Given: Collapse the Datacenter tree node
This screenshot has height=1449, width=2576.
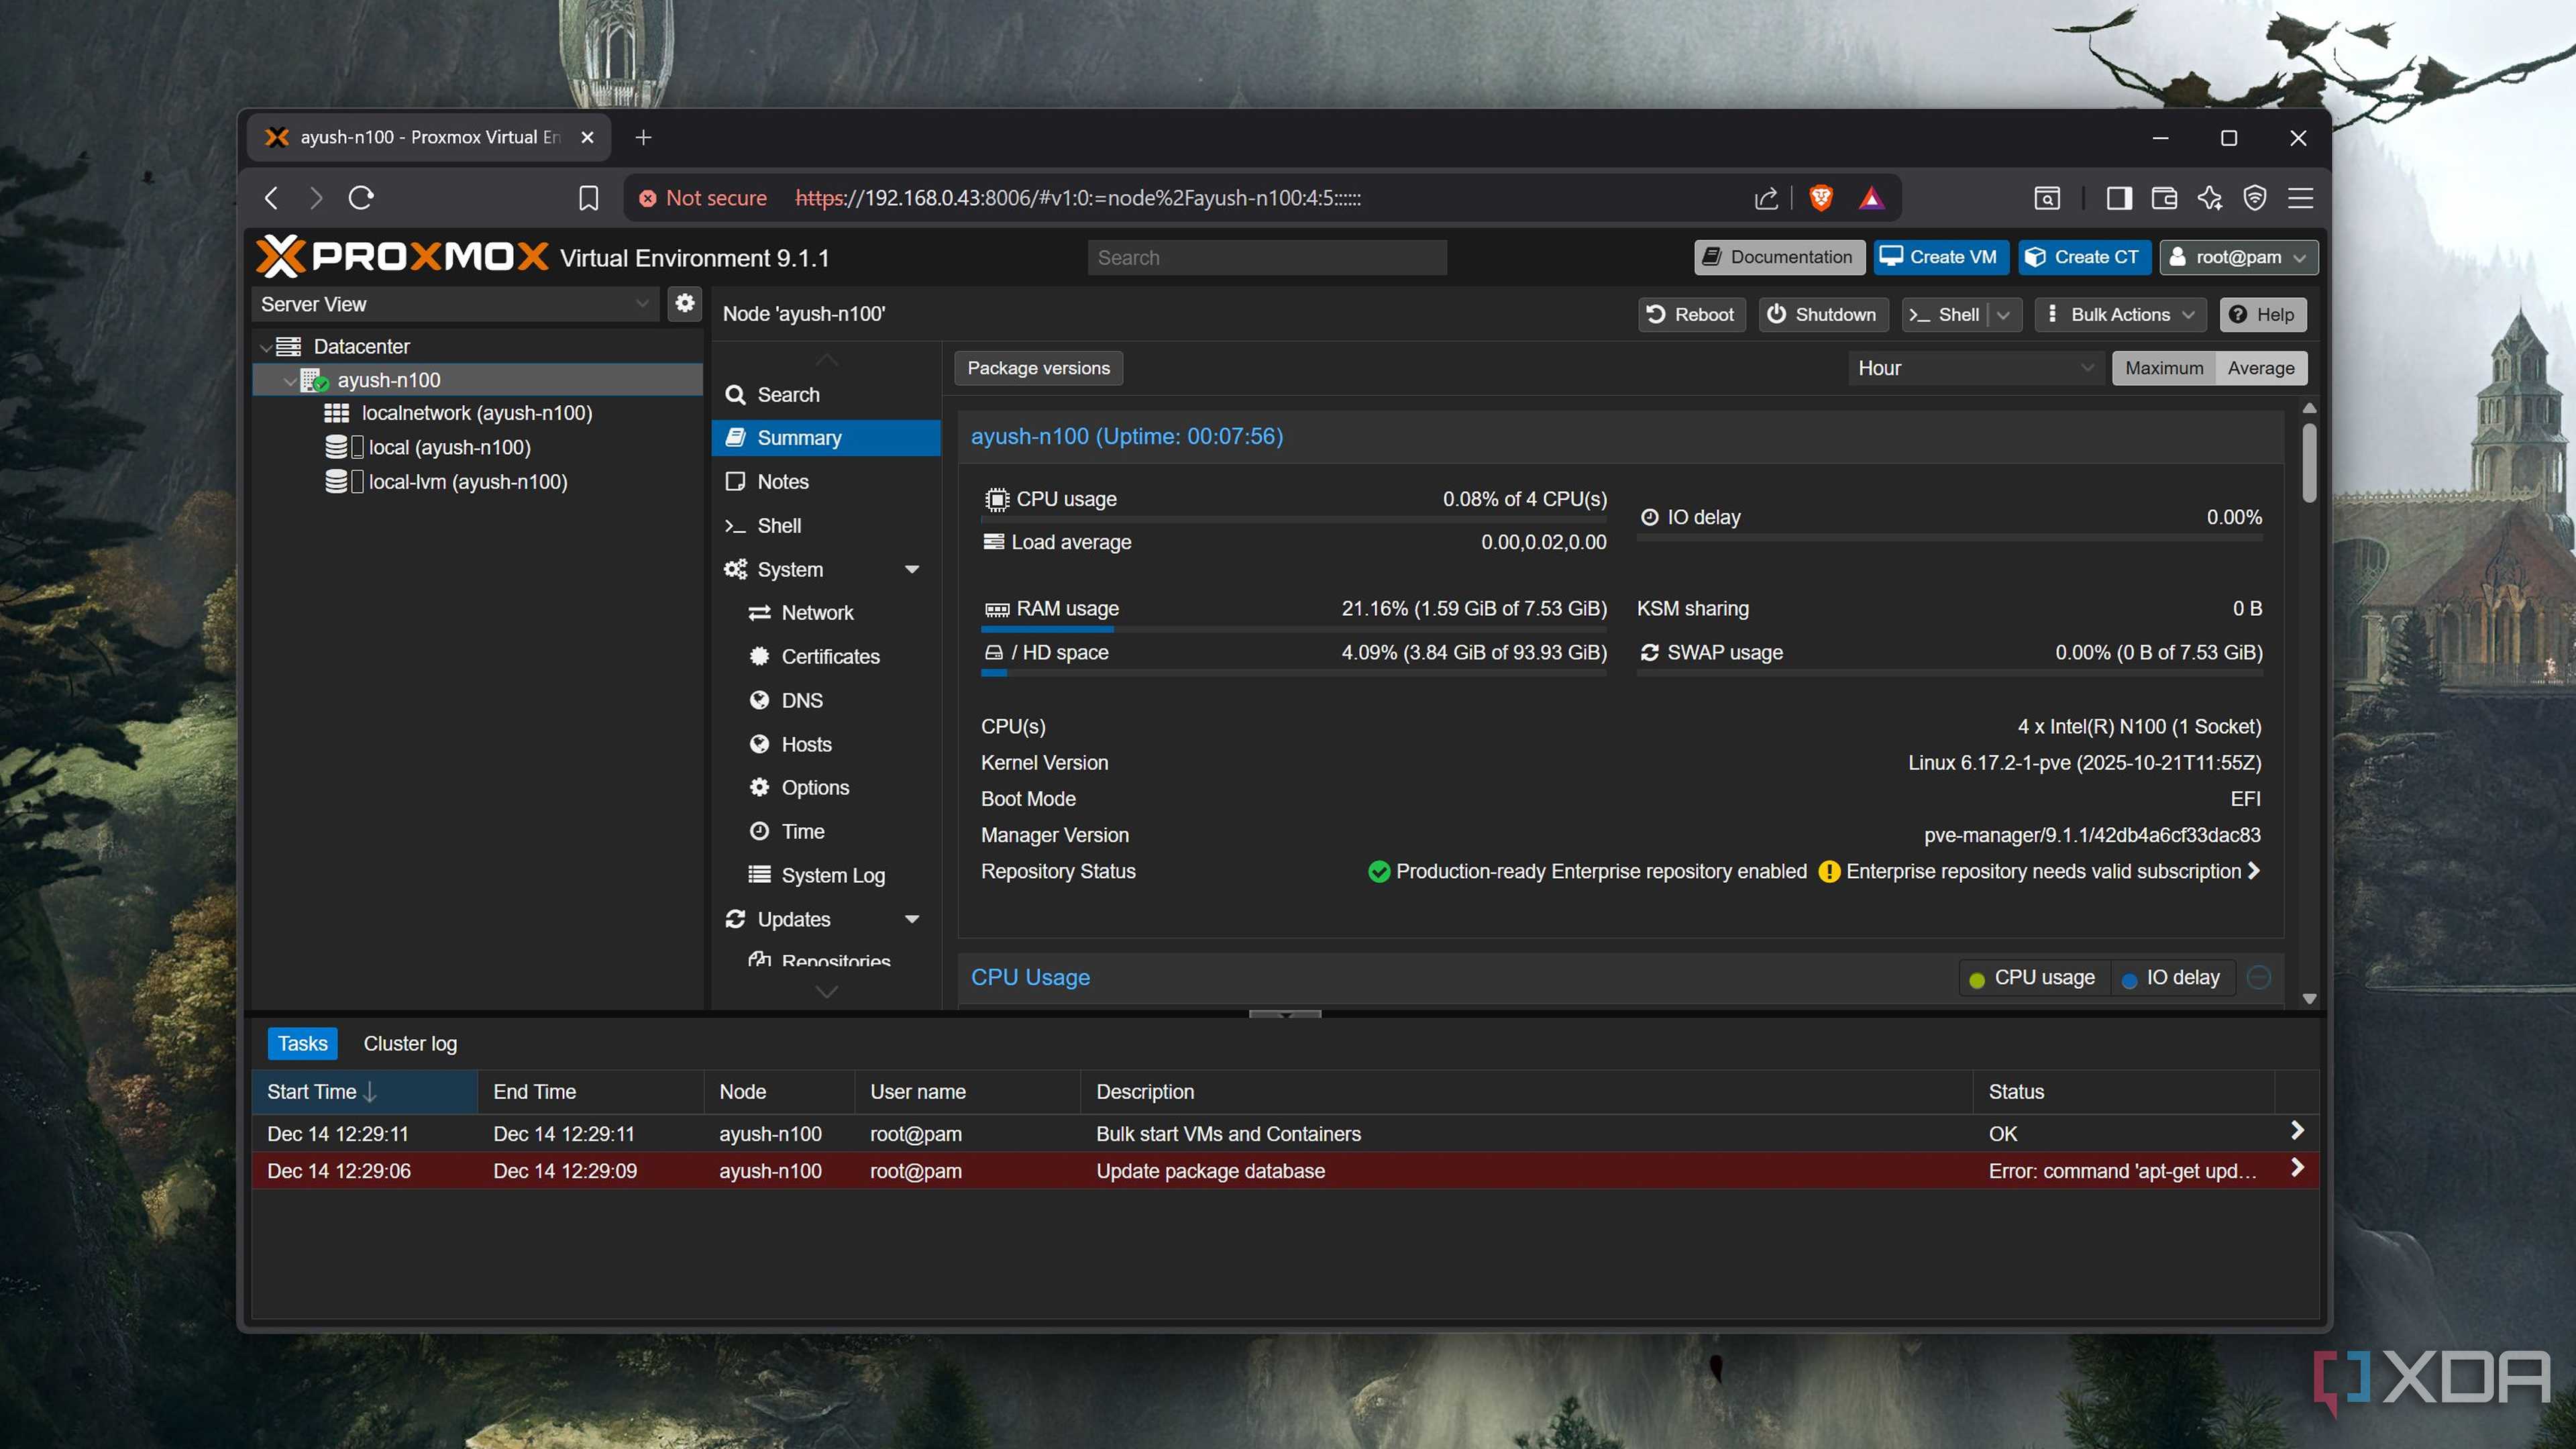Looking at the screenshot, I should (265, 347).
